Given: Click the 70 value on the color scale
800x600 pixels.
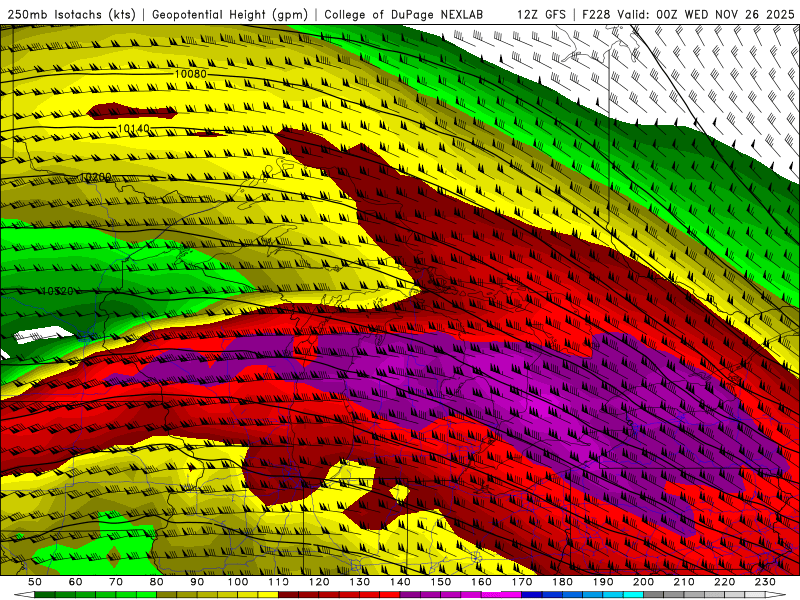Looking at the screenshot, I should click(116, 582).
